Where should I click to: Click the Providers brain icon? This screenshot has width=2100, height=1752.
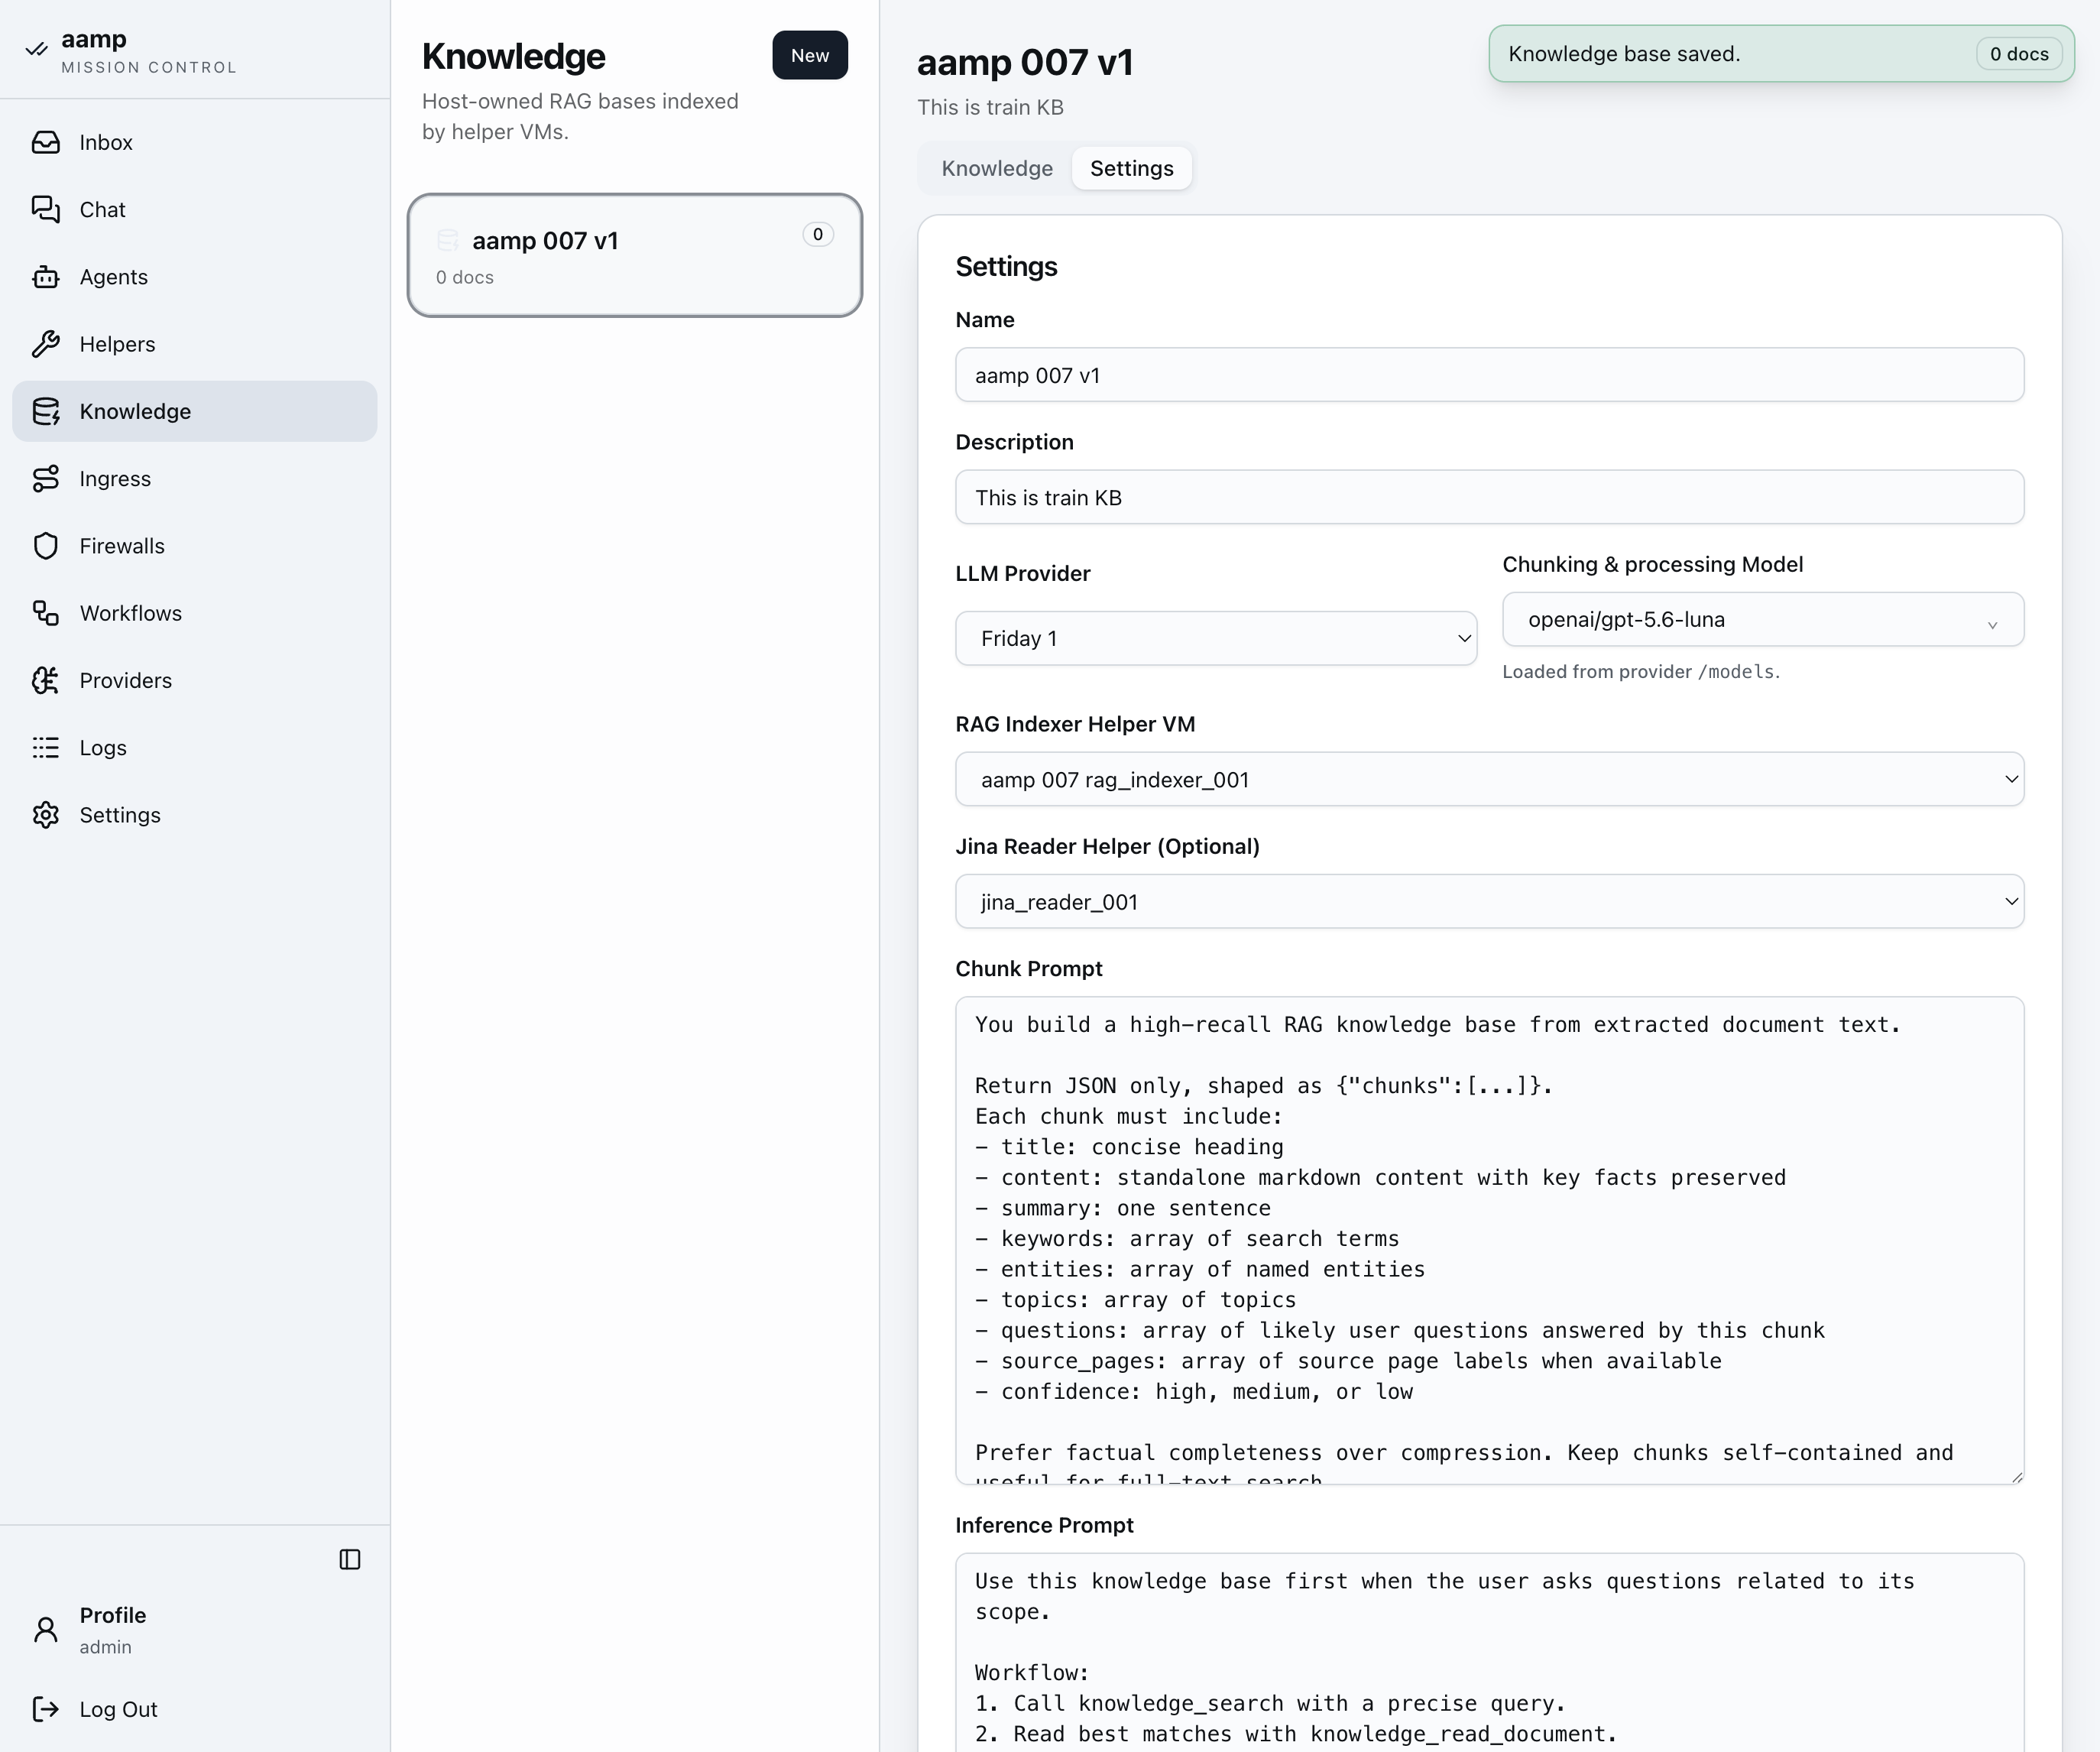tap(45, 680)
